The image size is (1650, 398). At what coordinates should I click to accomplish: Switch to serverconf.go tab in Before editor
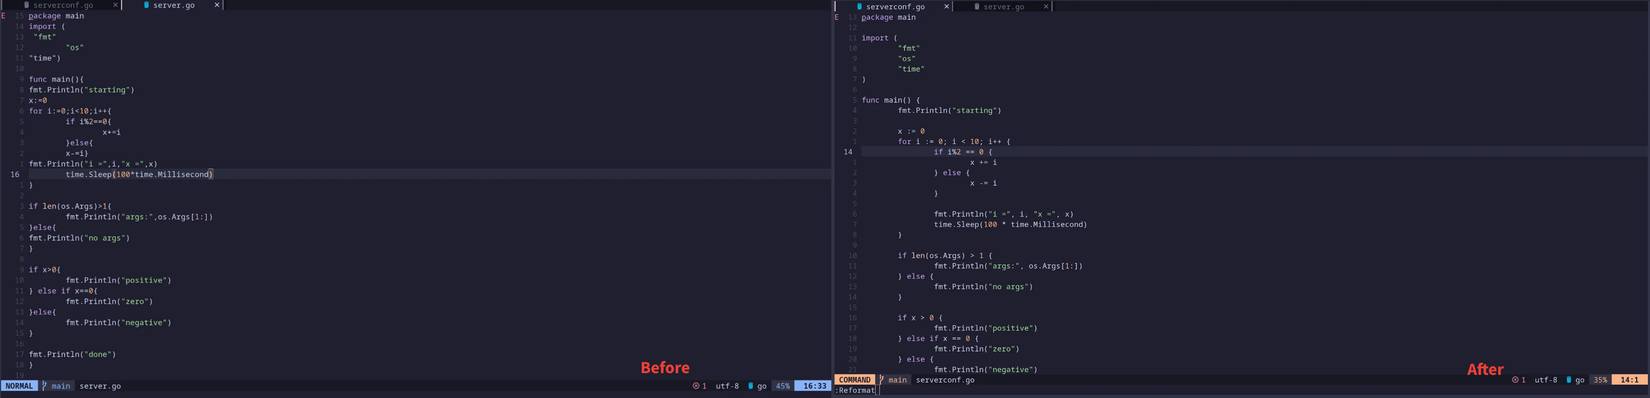(x=63, y=5)
